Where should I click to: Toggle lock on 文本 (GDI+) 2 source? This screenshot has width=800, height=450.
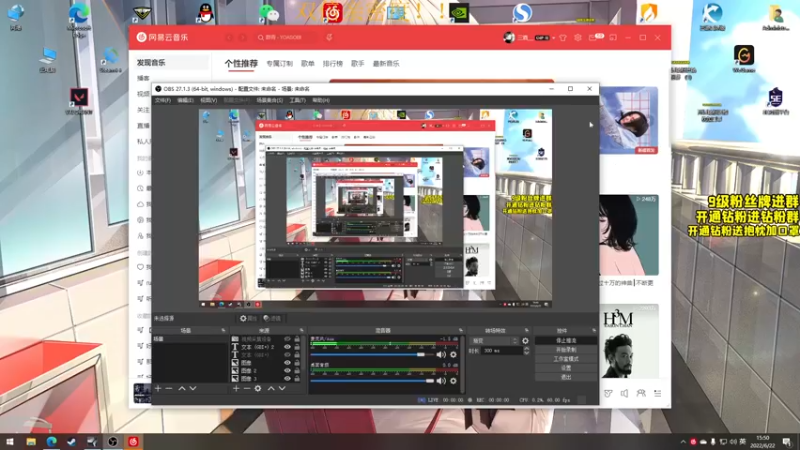(x=297, y=347)
